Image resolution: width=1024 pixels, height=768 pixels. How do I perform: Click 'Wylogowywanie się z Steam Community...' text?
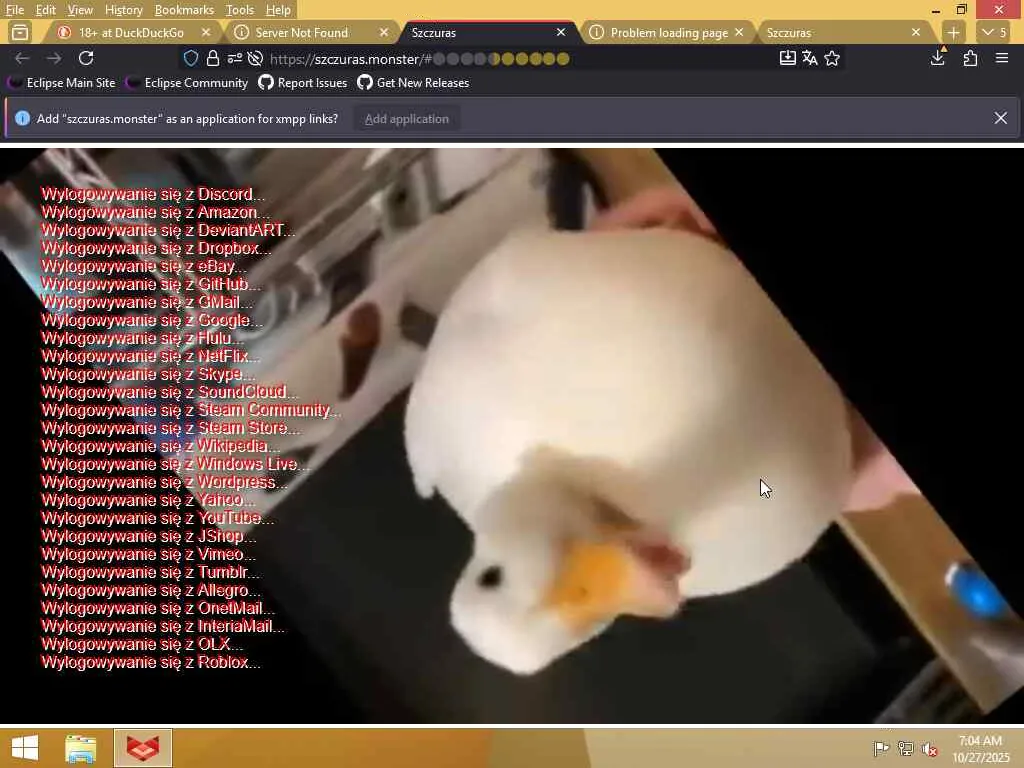(191, 410)
